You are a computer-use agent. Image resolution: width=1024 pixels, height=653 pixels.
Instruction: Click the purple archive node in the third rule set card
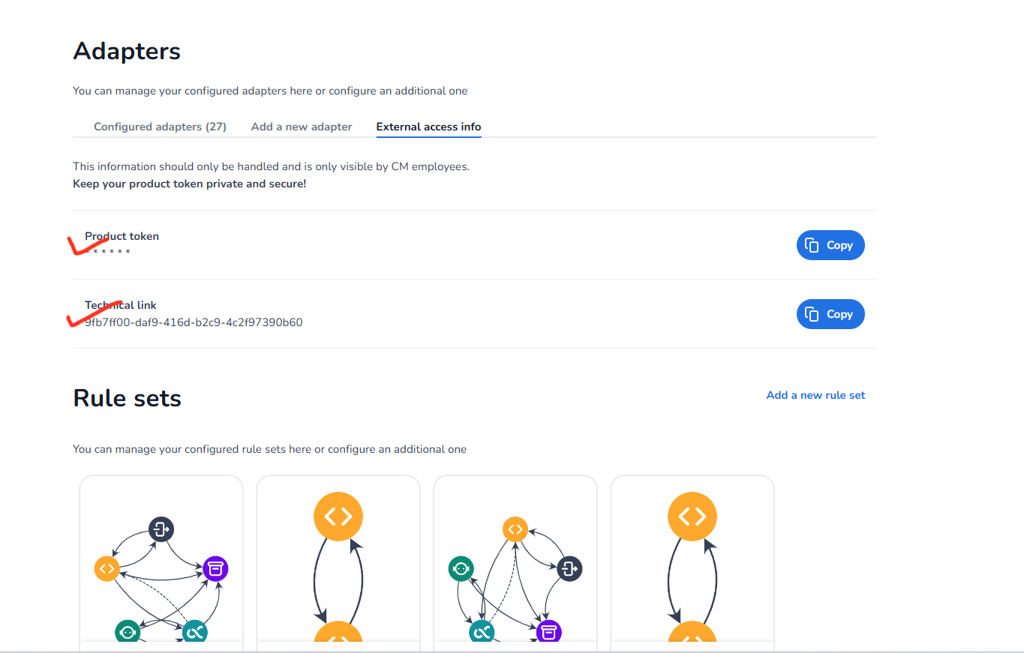click(x=549, y=631)
